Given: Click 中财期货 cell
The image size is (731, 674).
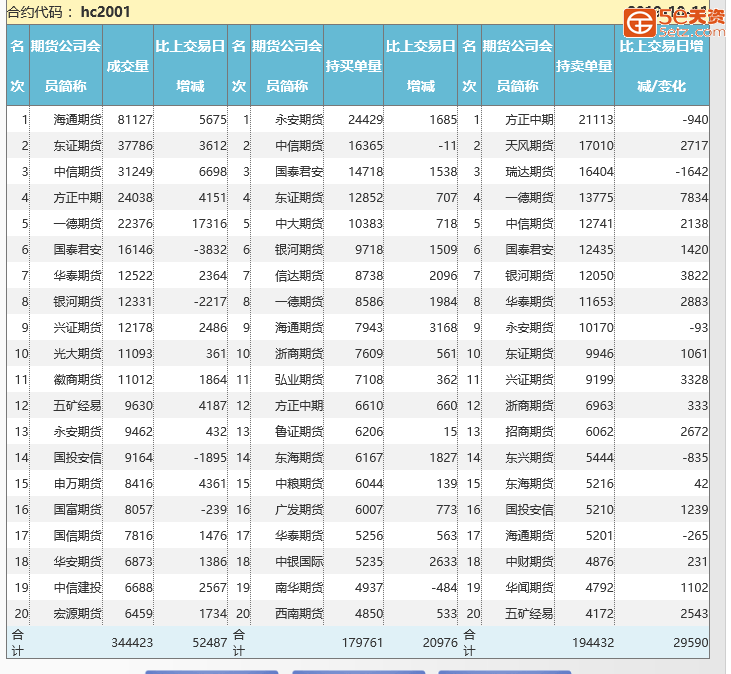Looking at the screenshot, I should [529, 562].
